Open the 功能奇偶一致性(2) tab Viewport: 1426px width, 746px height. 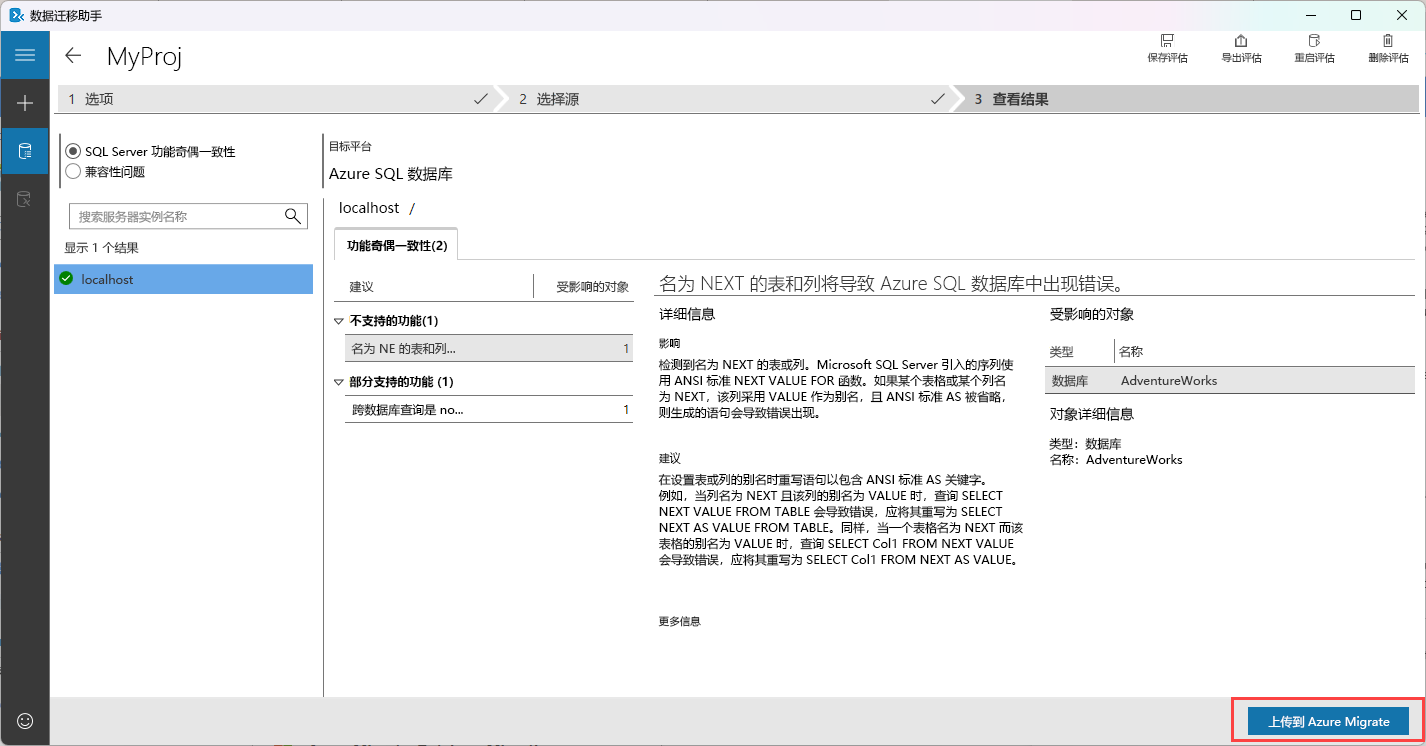[396, 245]
